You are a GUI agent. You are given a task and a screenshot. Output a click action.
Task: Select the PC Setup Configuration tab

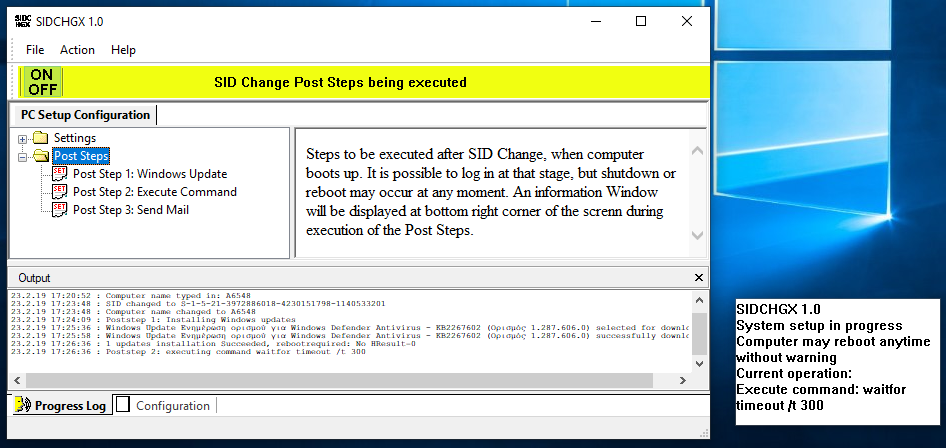85,115
